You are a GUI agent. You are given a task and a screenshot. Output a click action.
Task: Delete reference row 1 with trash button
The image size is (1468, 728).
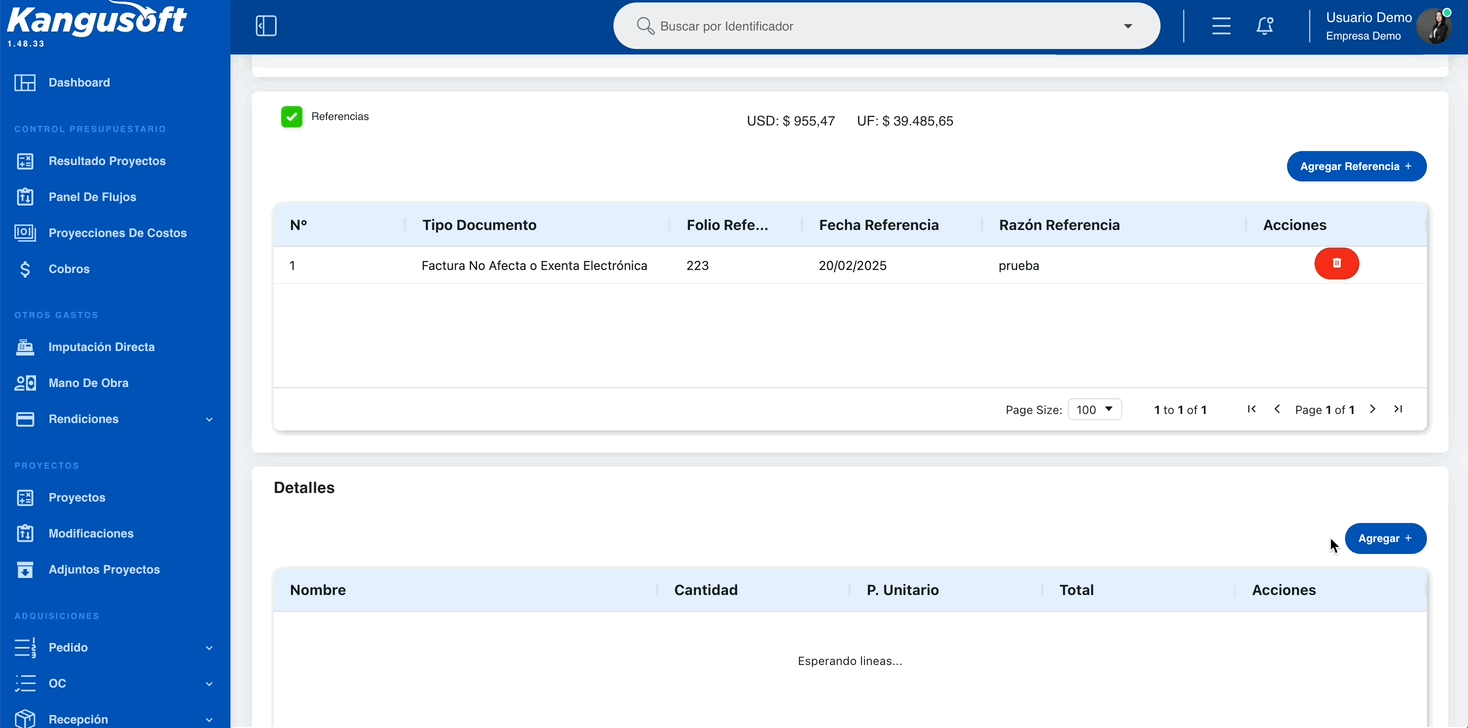[x=1336, y=263]
